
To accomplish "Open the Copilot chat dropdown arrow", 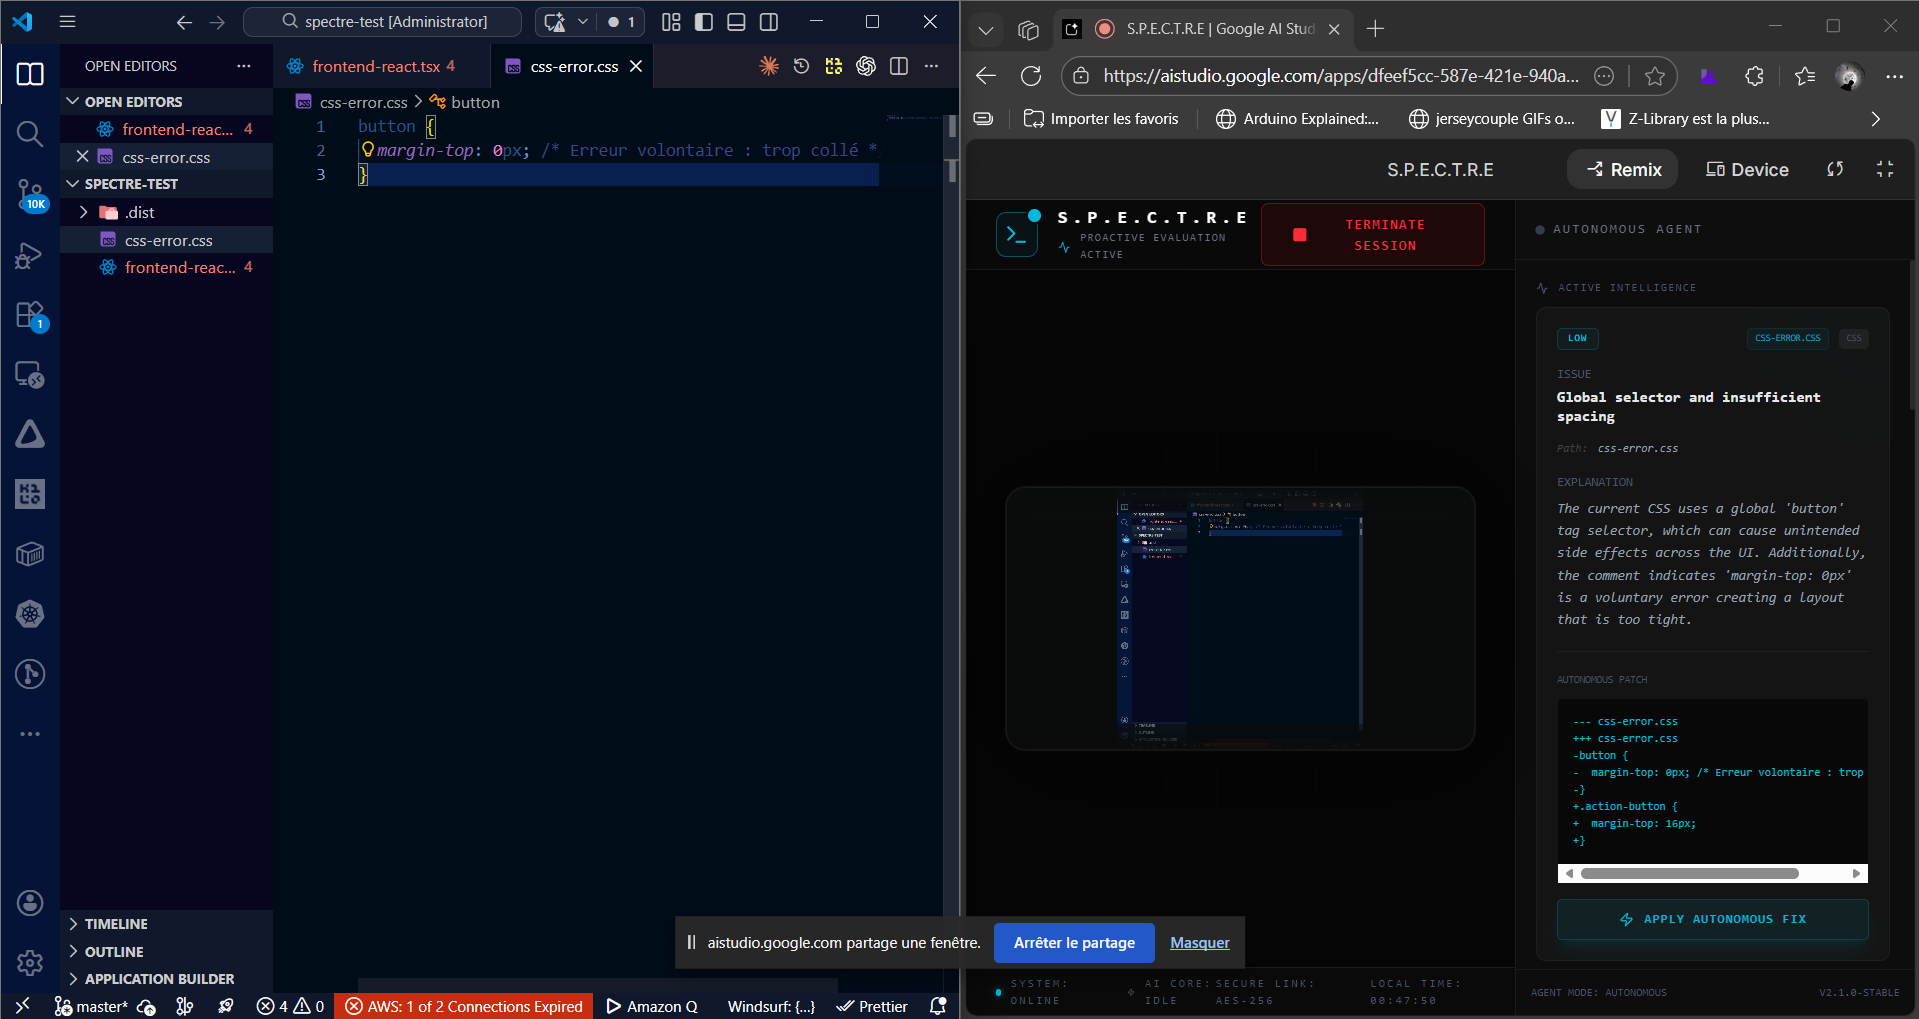I will (x=582, y=21).
